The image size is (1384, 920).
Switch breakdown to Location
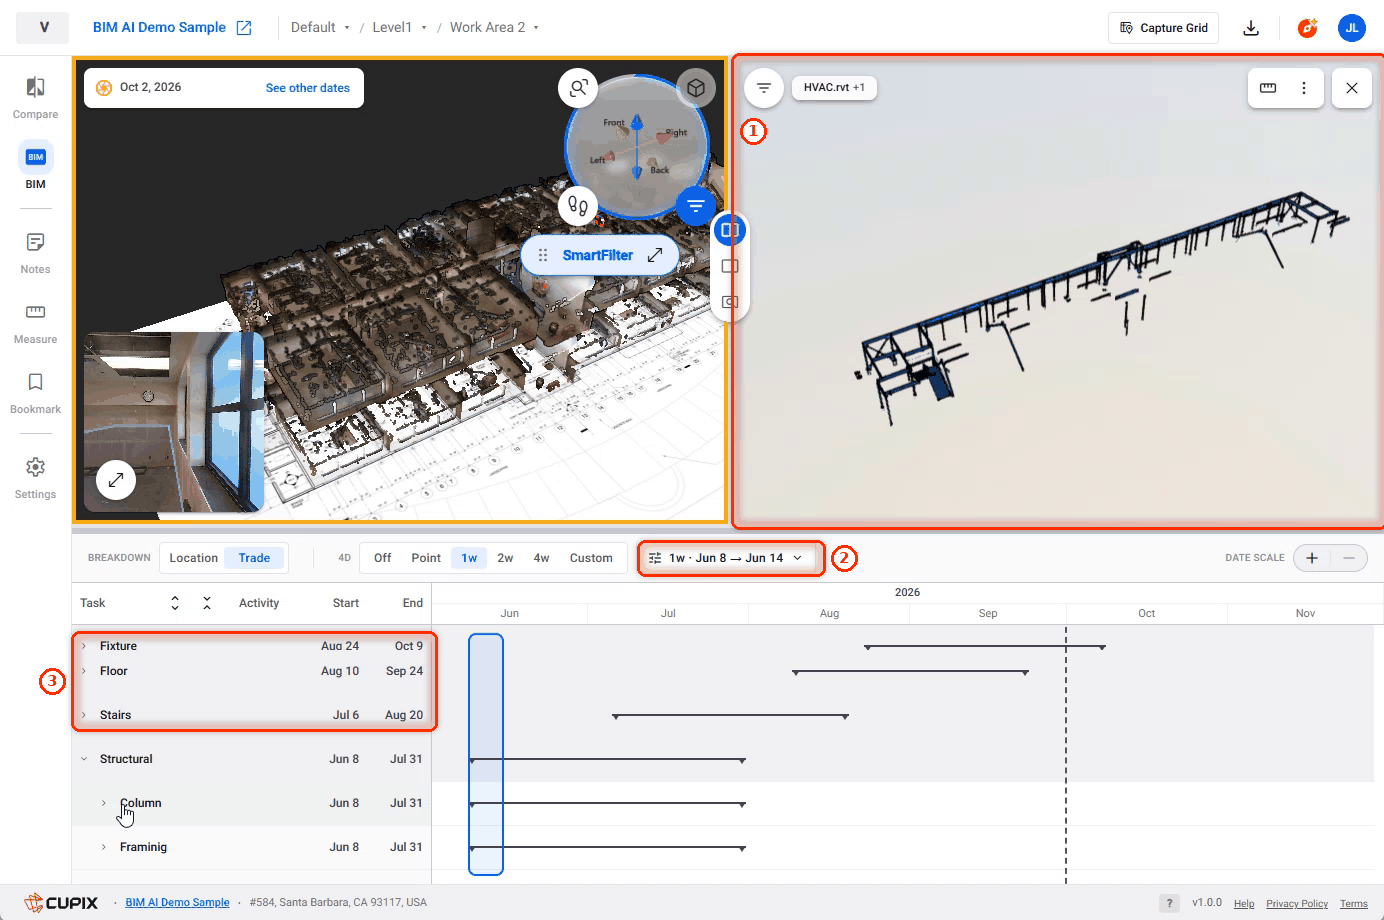tap(193, 558)
